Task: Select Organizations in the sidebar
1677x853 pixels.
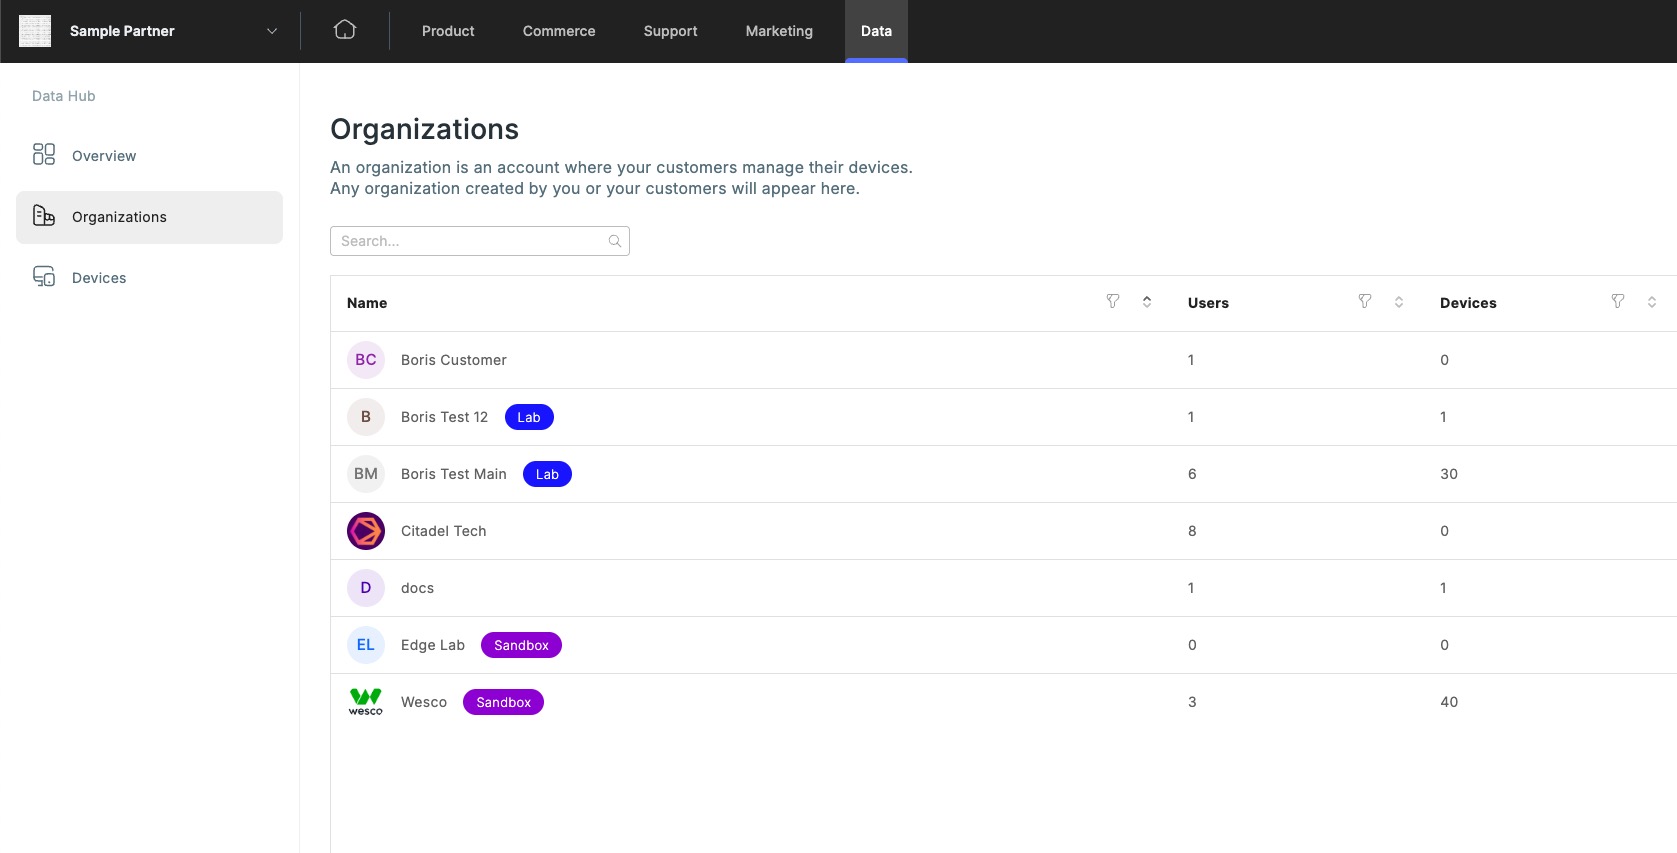Action: pyautogui.click(x=149, y=217)
